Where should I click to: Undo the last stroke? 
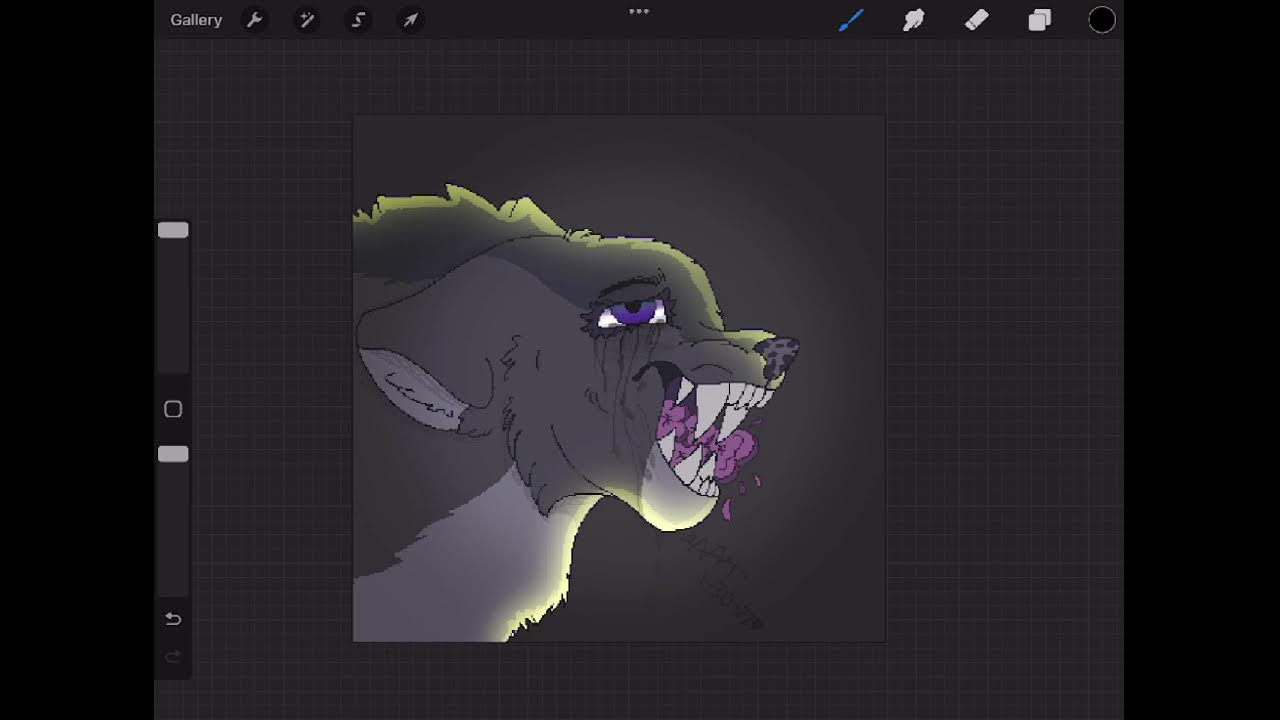coord(173,619)
